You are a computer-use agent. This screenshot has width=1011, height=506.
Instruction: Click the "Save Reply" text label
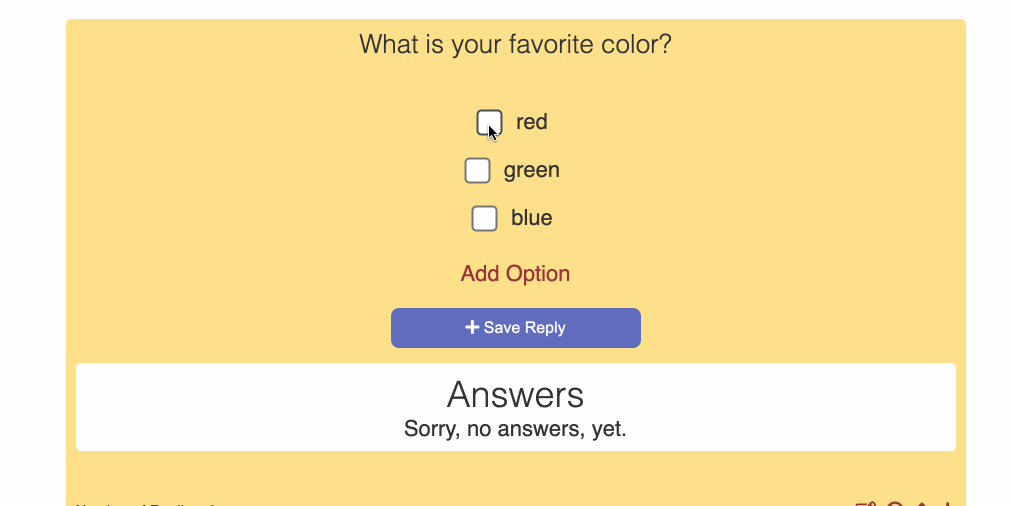click(525, 328)
